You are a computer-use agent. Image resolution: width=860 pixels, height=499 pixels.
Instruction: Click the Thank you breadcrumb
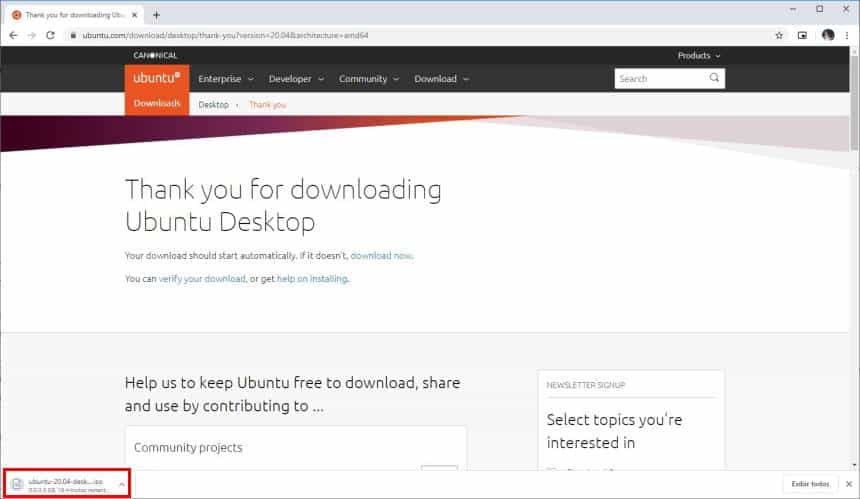pos(268,104)
